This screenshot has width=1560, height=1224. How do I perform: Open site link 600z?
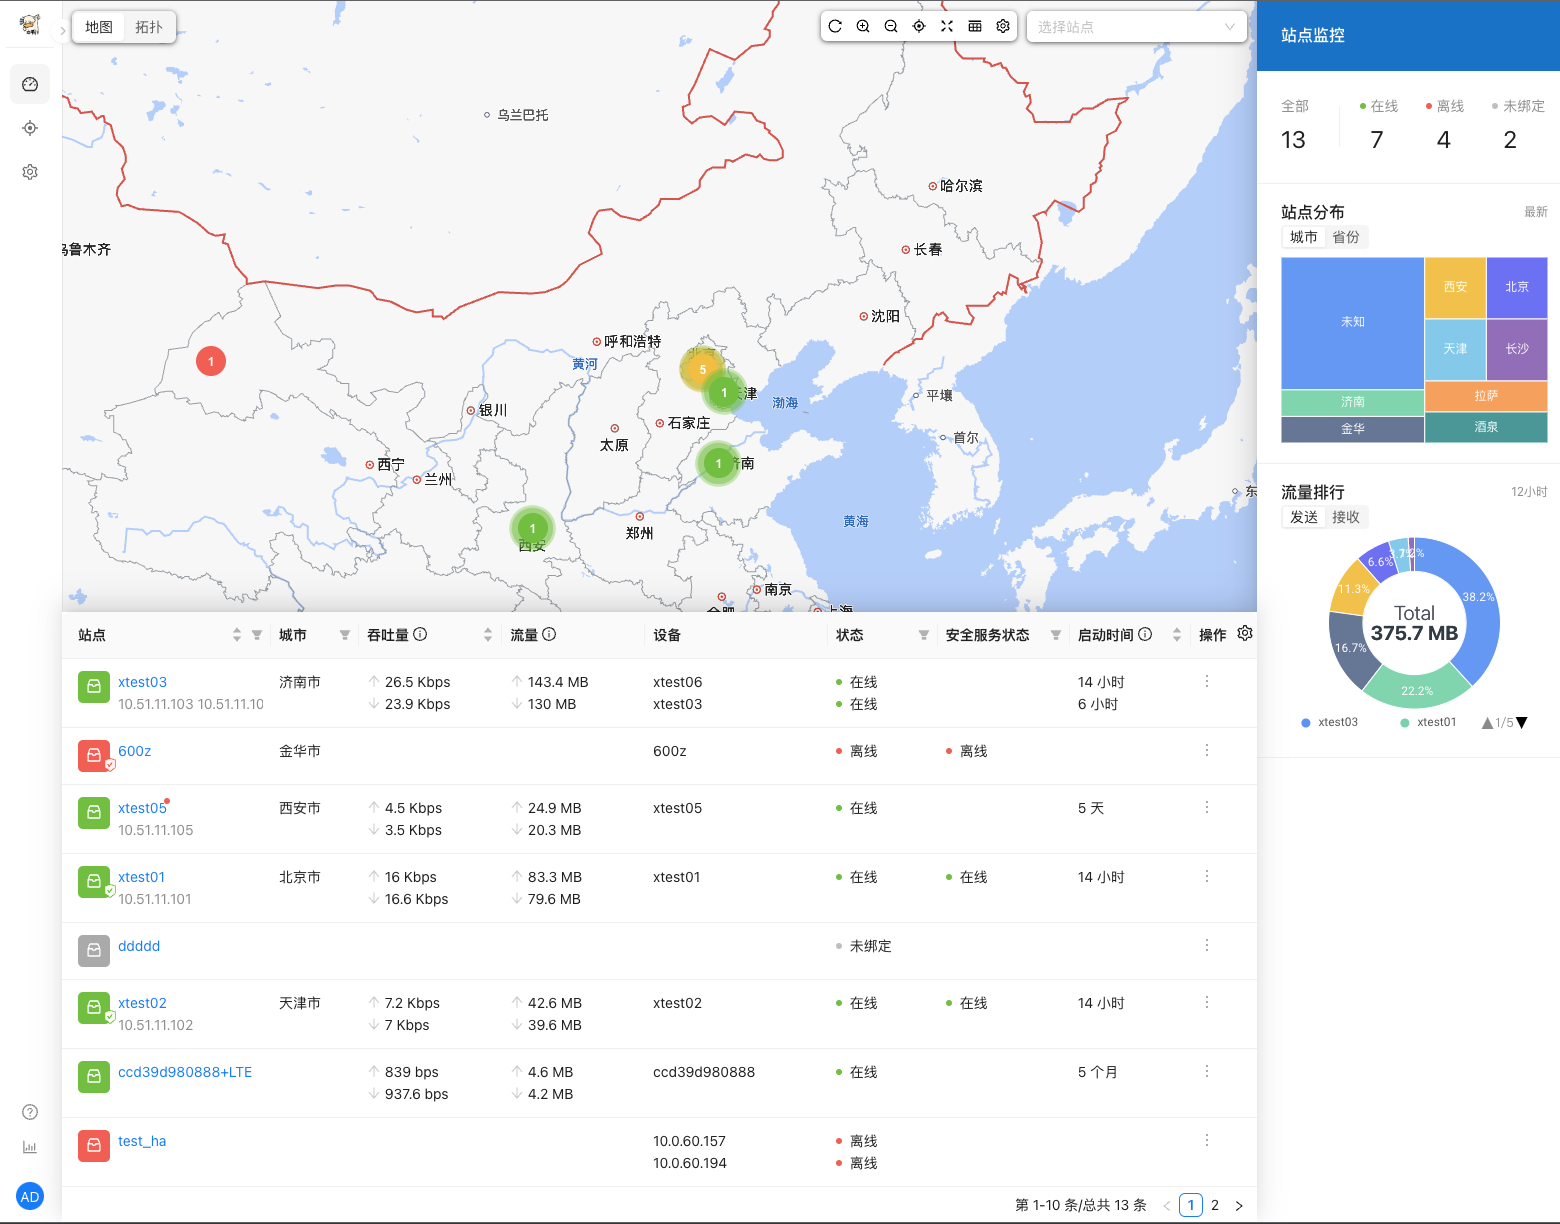[135, 751]
